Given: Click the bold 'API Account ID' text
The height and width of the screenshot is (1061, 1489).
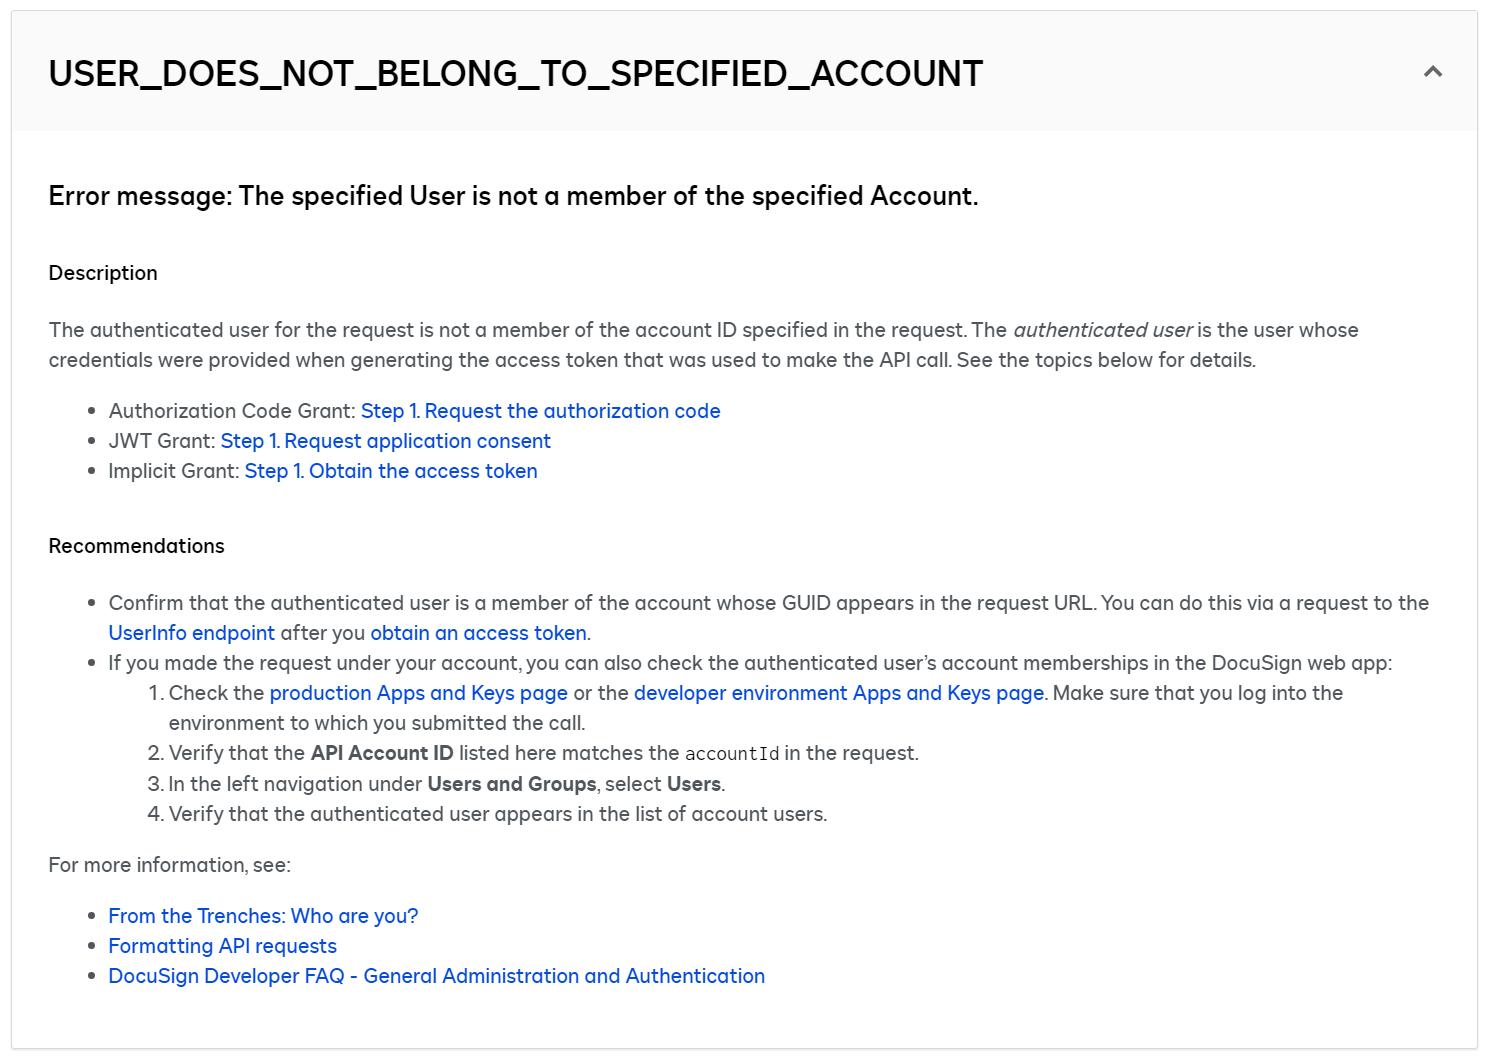Looking at the screenshot, I should click(382, 753).
